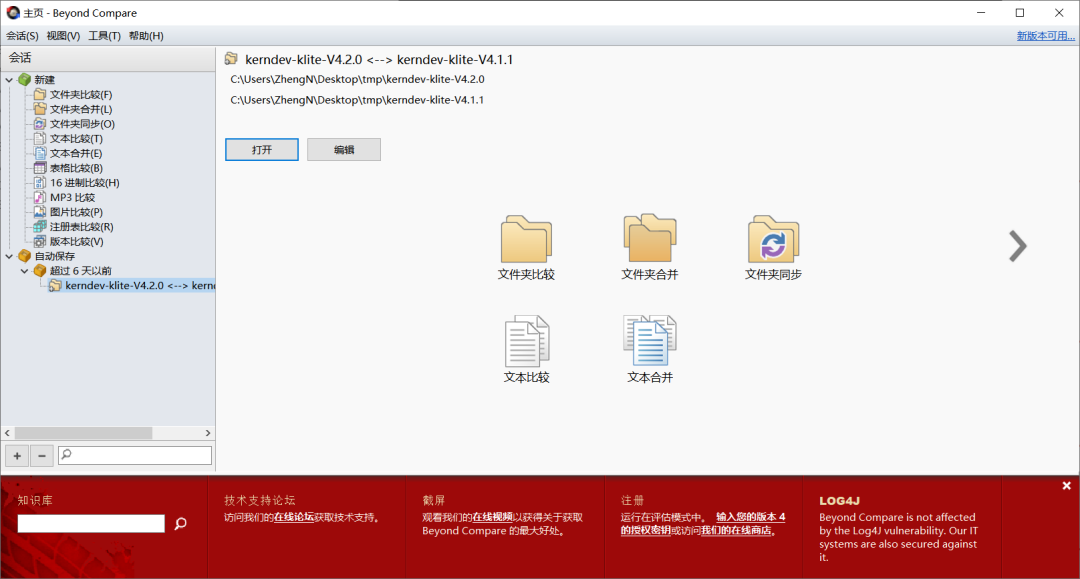
Task: Select 表格比较(B) in the session tree
Action: 76,168
